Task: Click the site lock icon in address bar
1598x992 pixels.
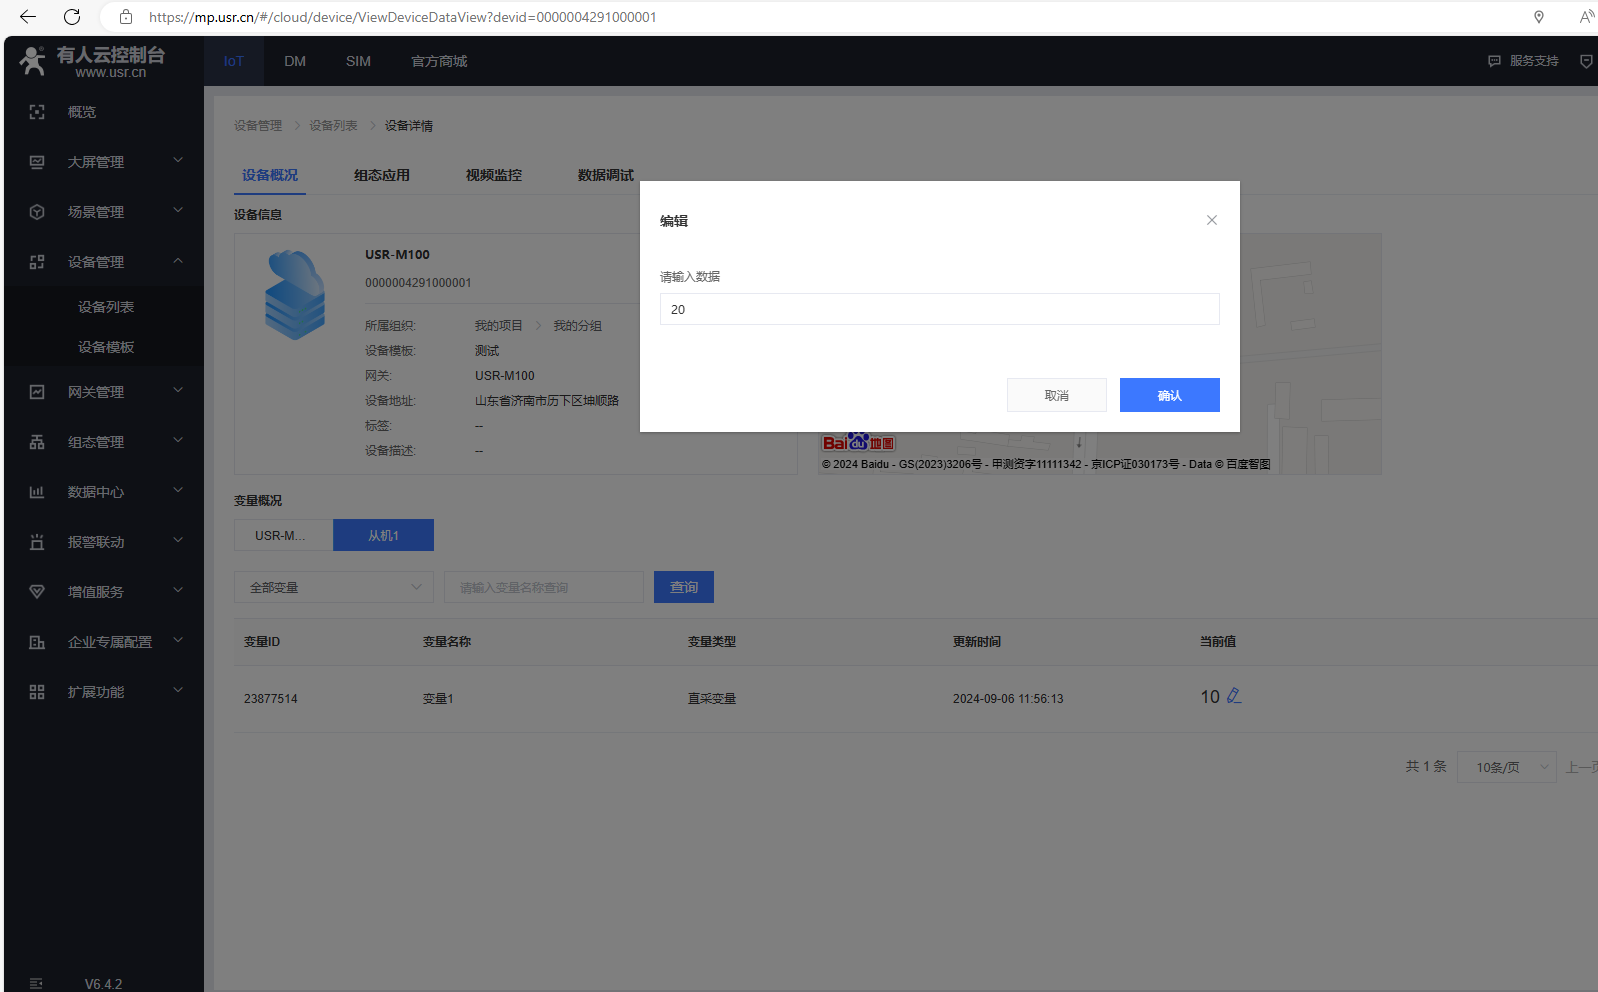Action: [x=126, y=17]
